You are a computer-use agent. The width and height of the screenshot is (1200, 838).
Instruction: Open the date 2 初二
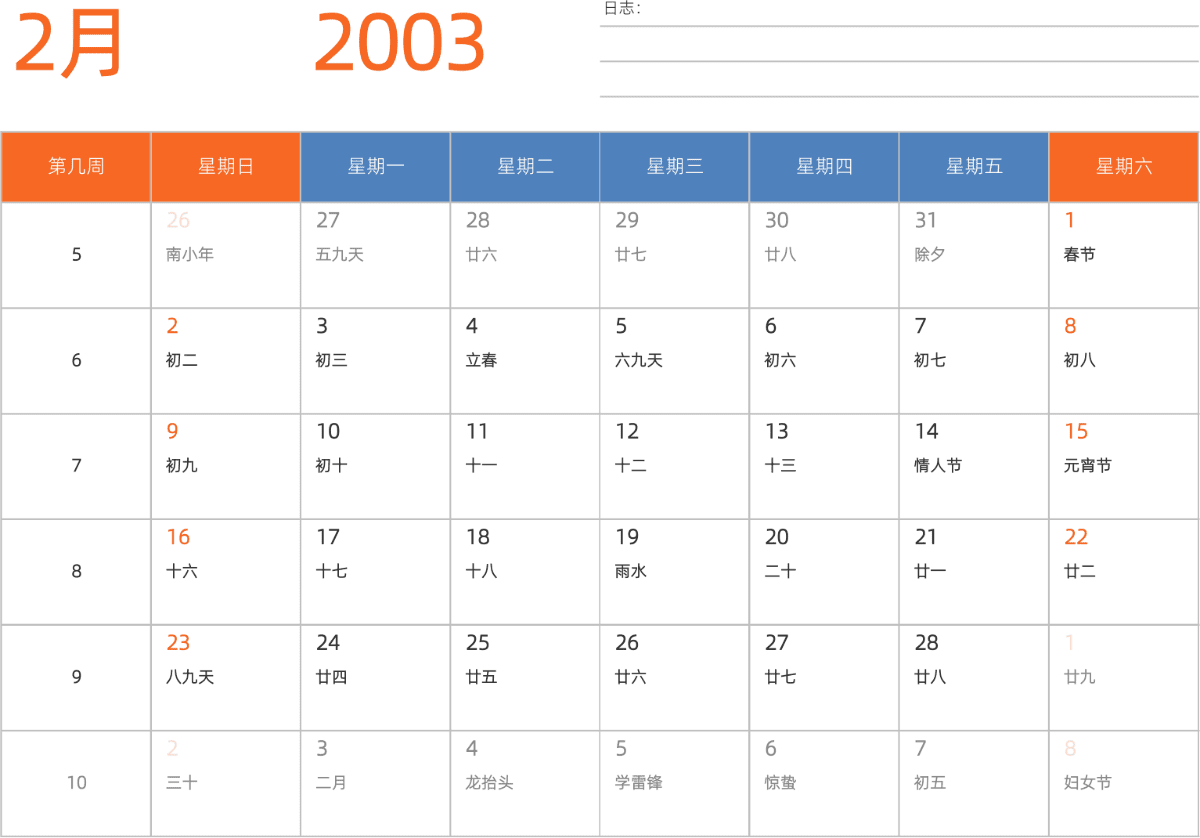(226, 361)
